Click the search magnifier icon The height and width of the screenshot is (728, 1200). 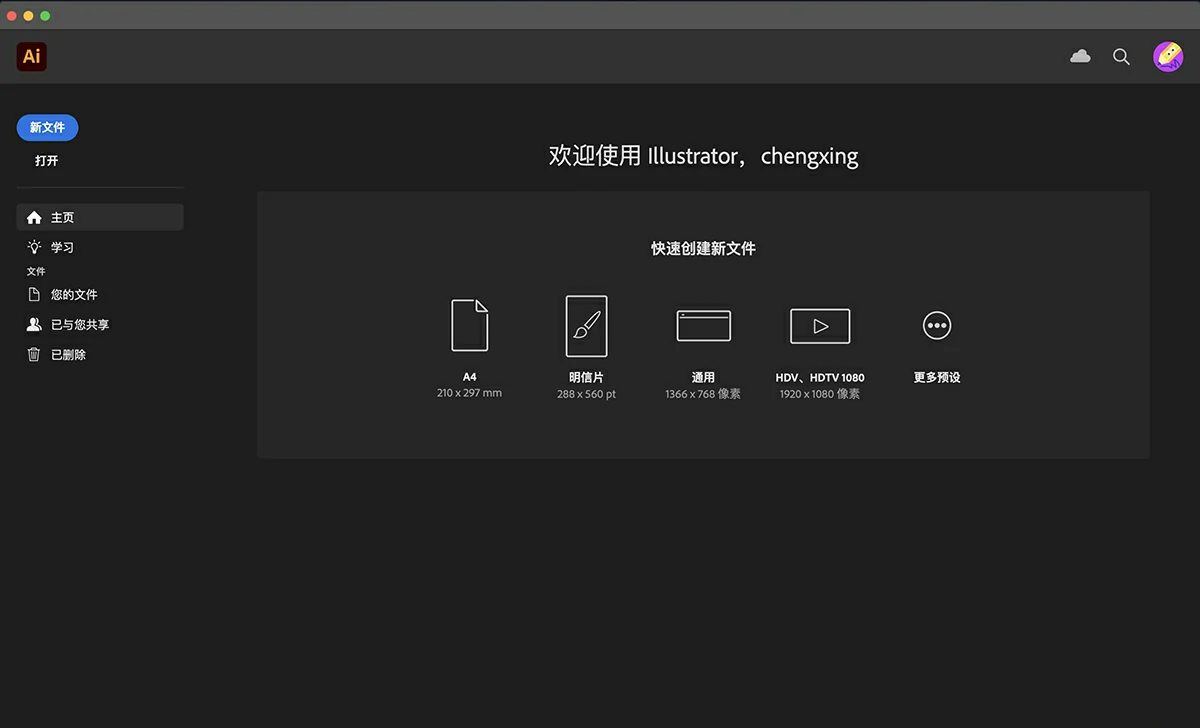tap(1121, 57)
